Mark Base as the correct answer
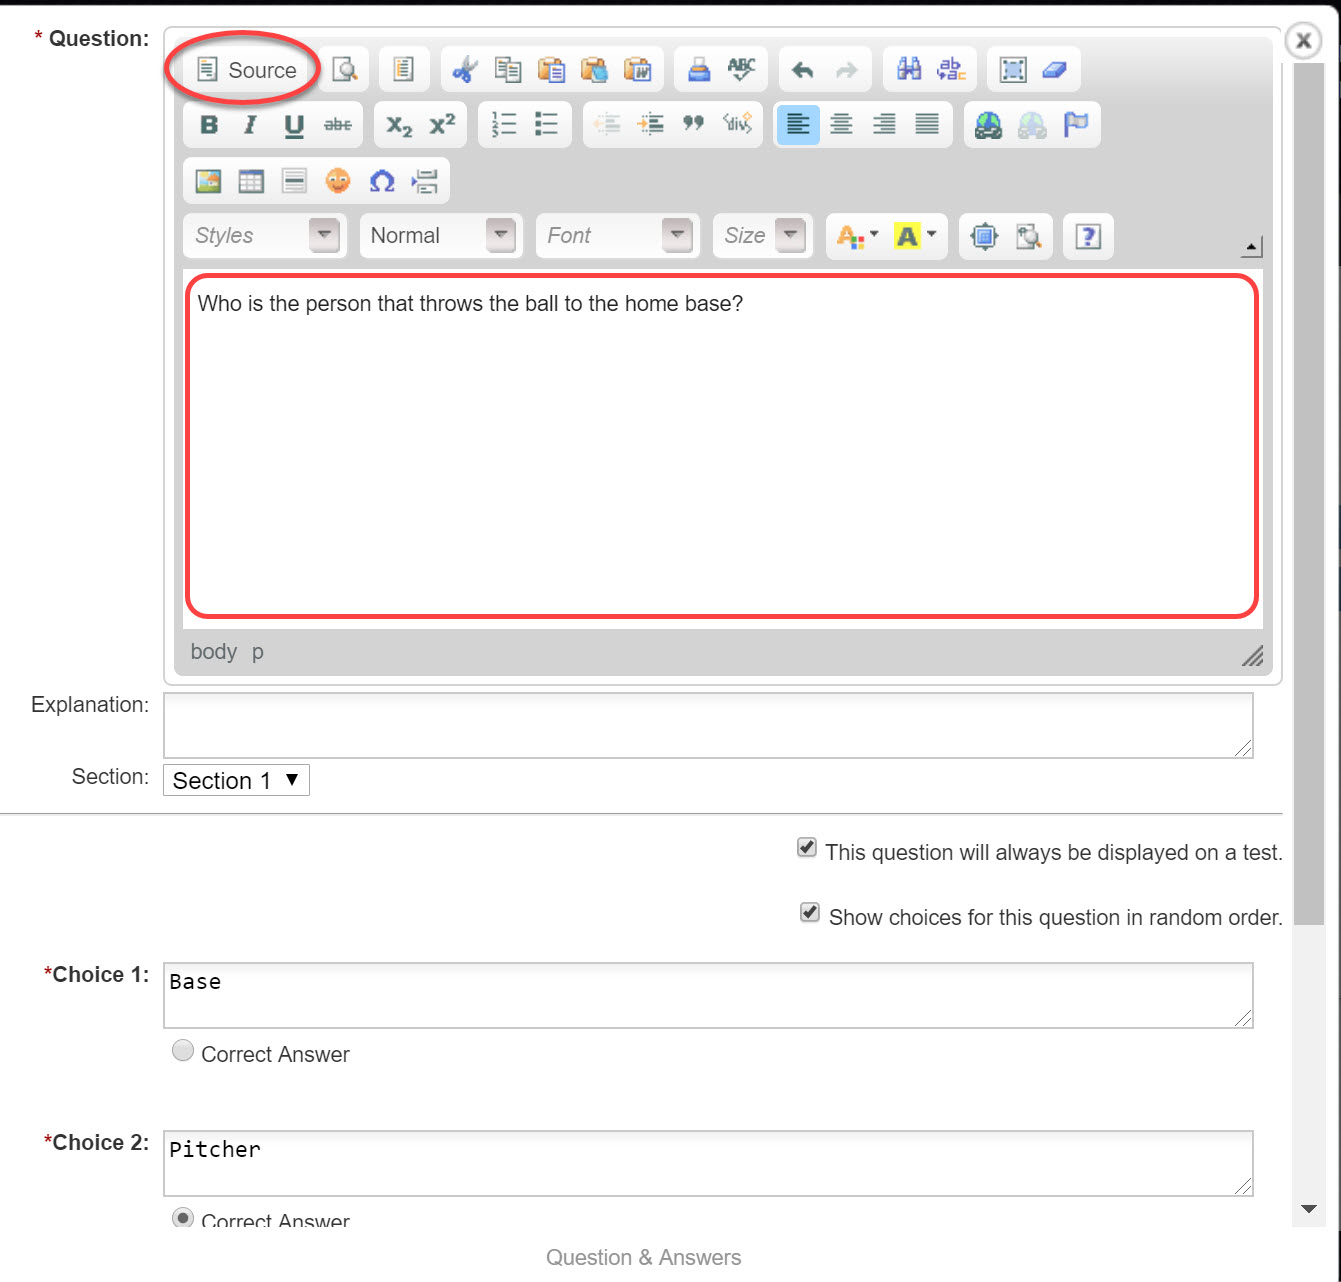The width and height of the screenshot is (1341, 1282). click(183, 1050)
